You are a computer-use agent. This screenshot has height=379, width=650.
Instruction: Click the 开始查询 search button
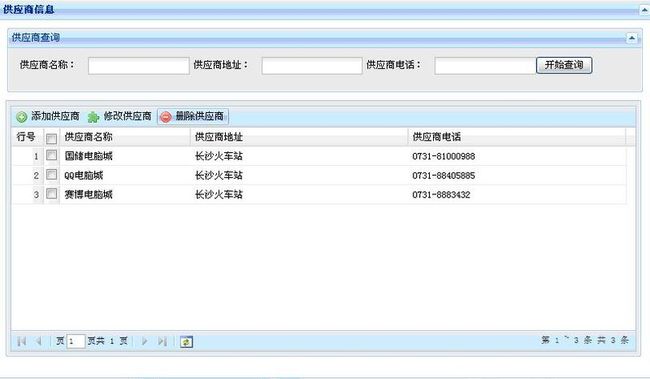[x=564, y=65]
